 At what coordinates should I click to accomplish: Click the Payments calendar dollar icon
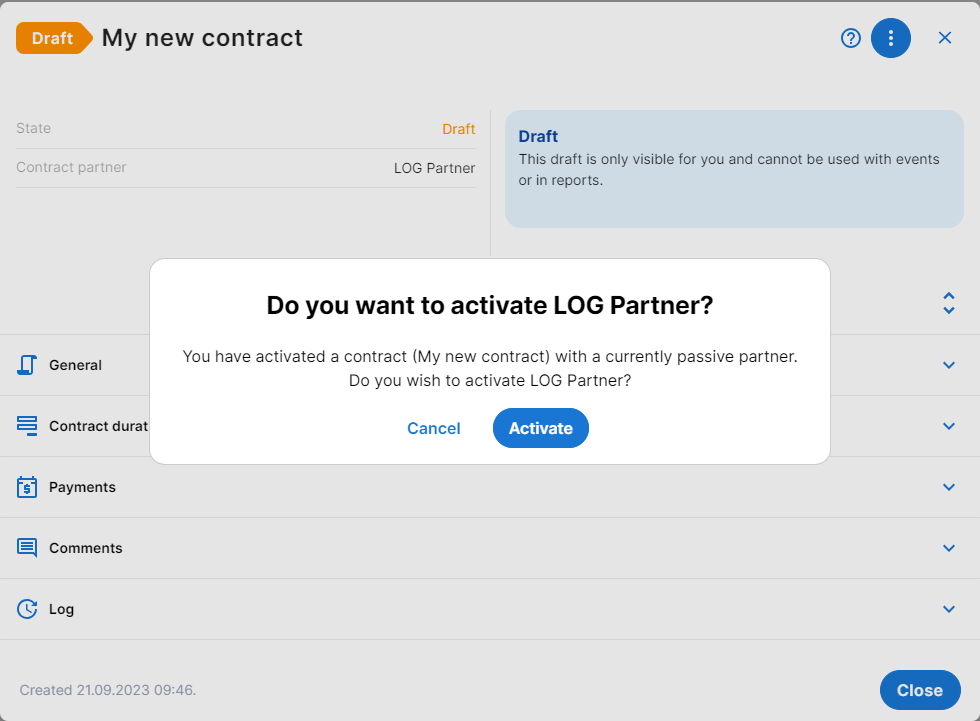pos(27,487)
